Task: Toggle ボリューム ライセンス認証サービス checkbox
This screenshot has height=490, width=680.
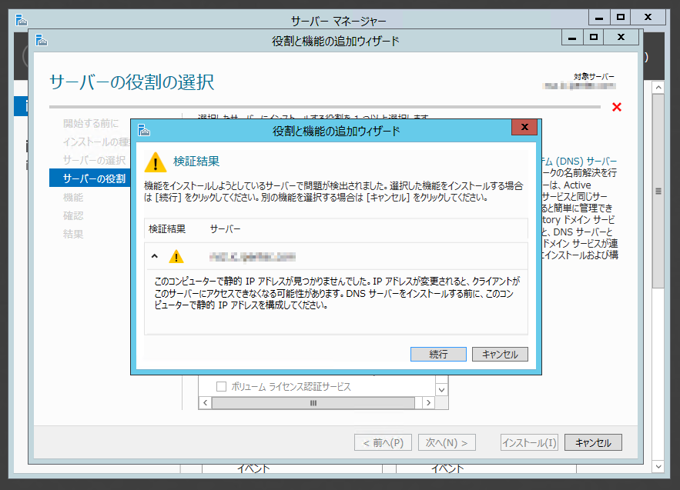Action: (221, 386)
